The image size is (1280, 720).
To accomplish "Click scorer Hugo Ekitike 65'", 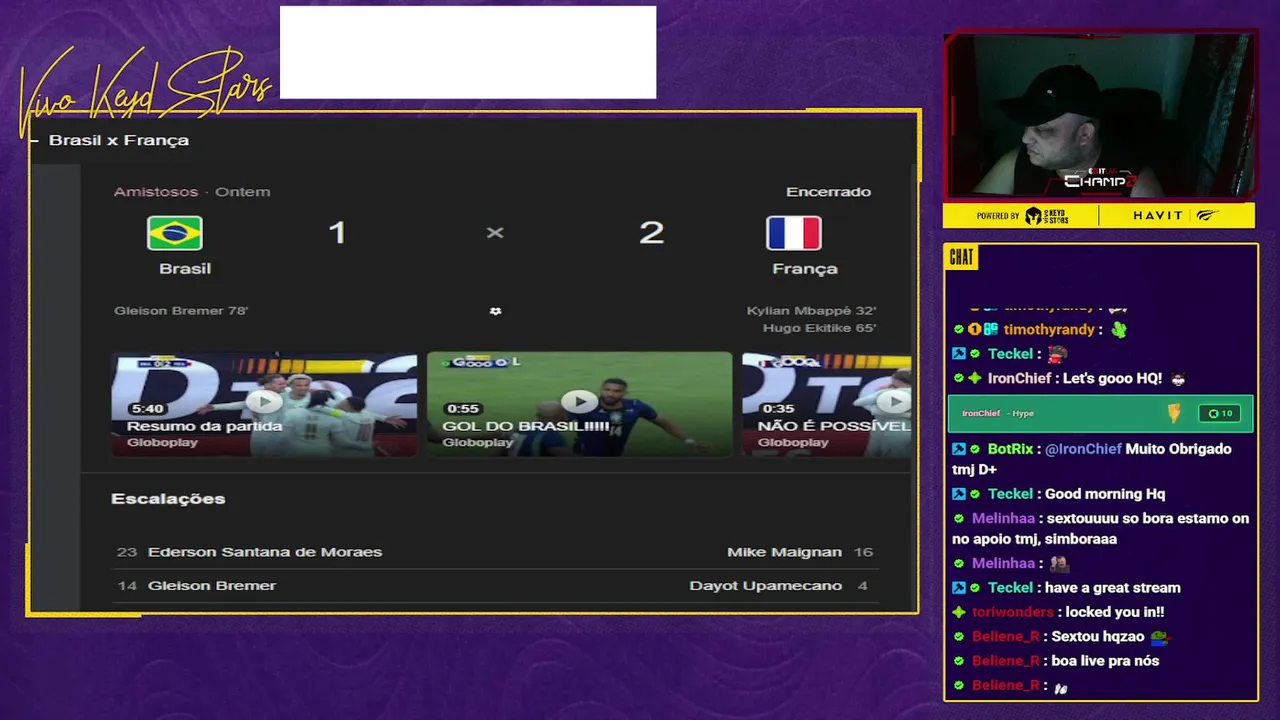I will point(819,328).
